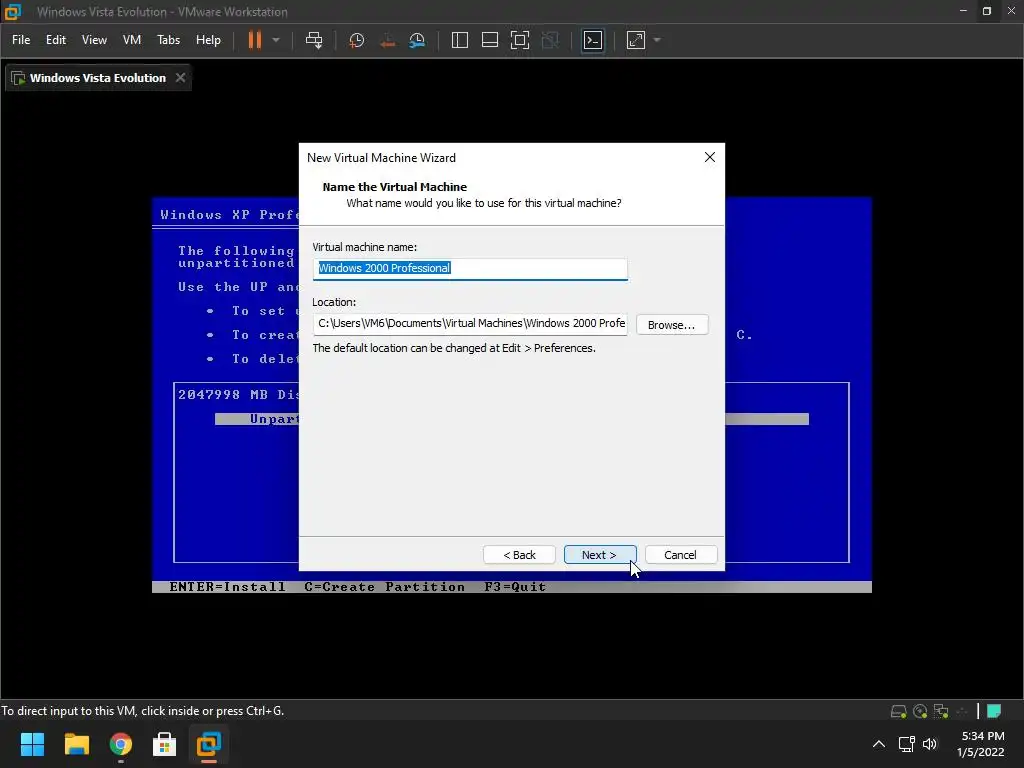
Task: Click the 'ENTER=Install' text in the VM
Action: pos(227,586)
